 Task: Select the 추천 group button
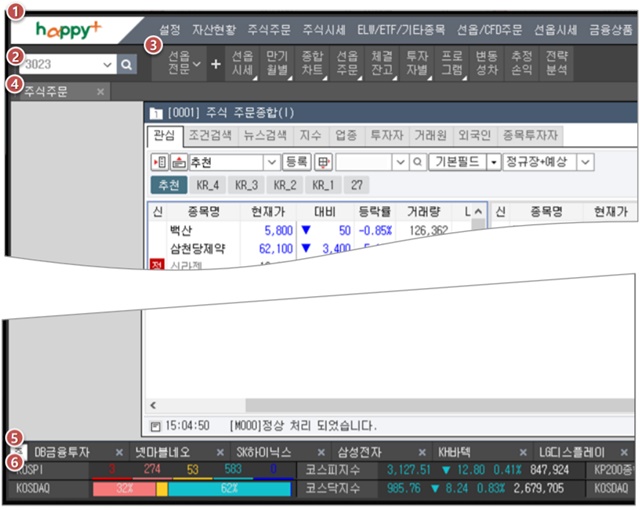tap(169, 185)
